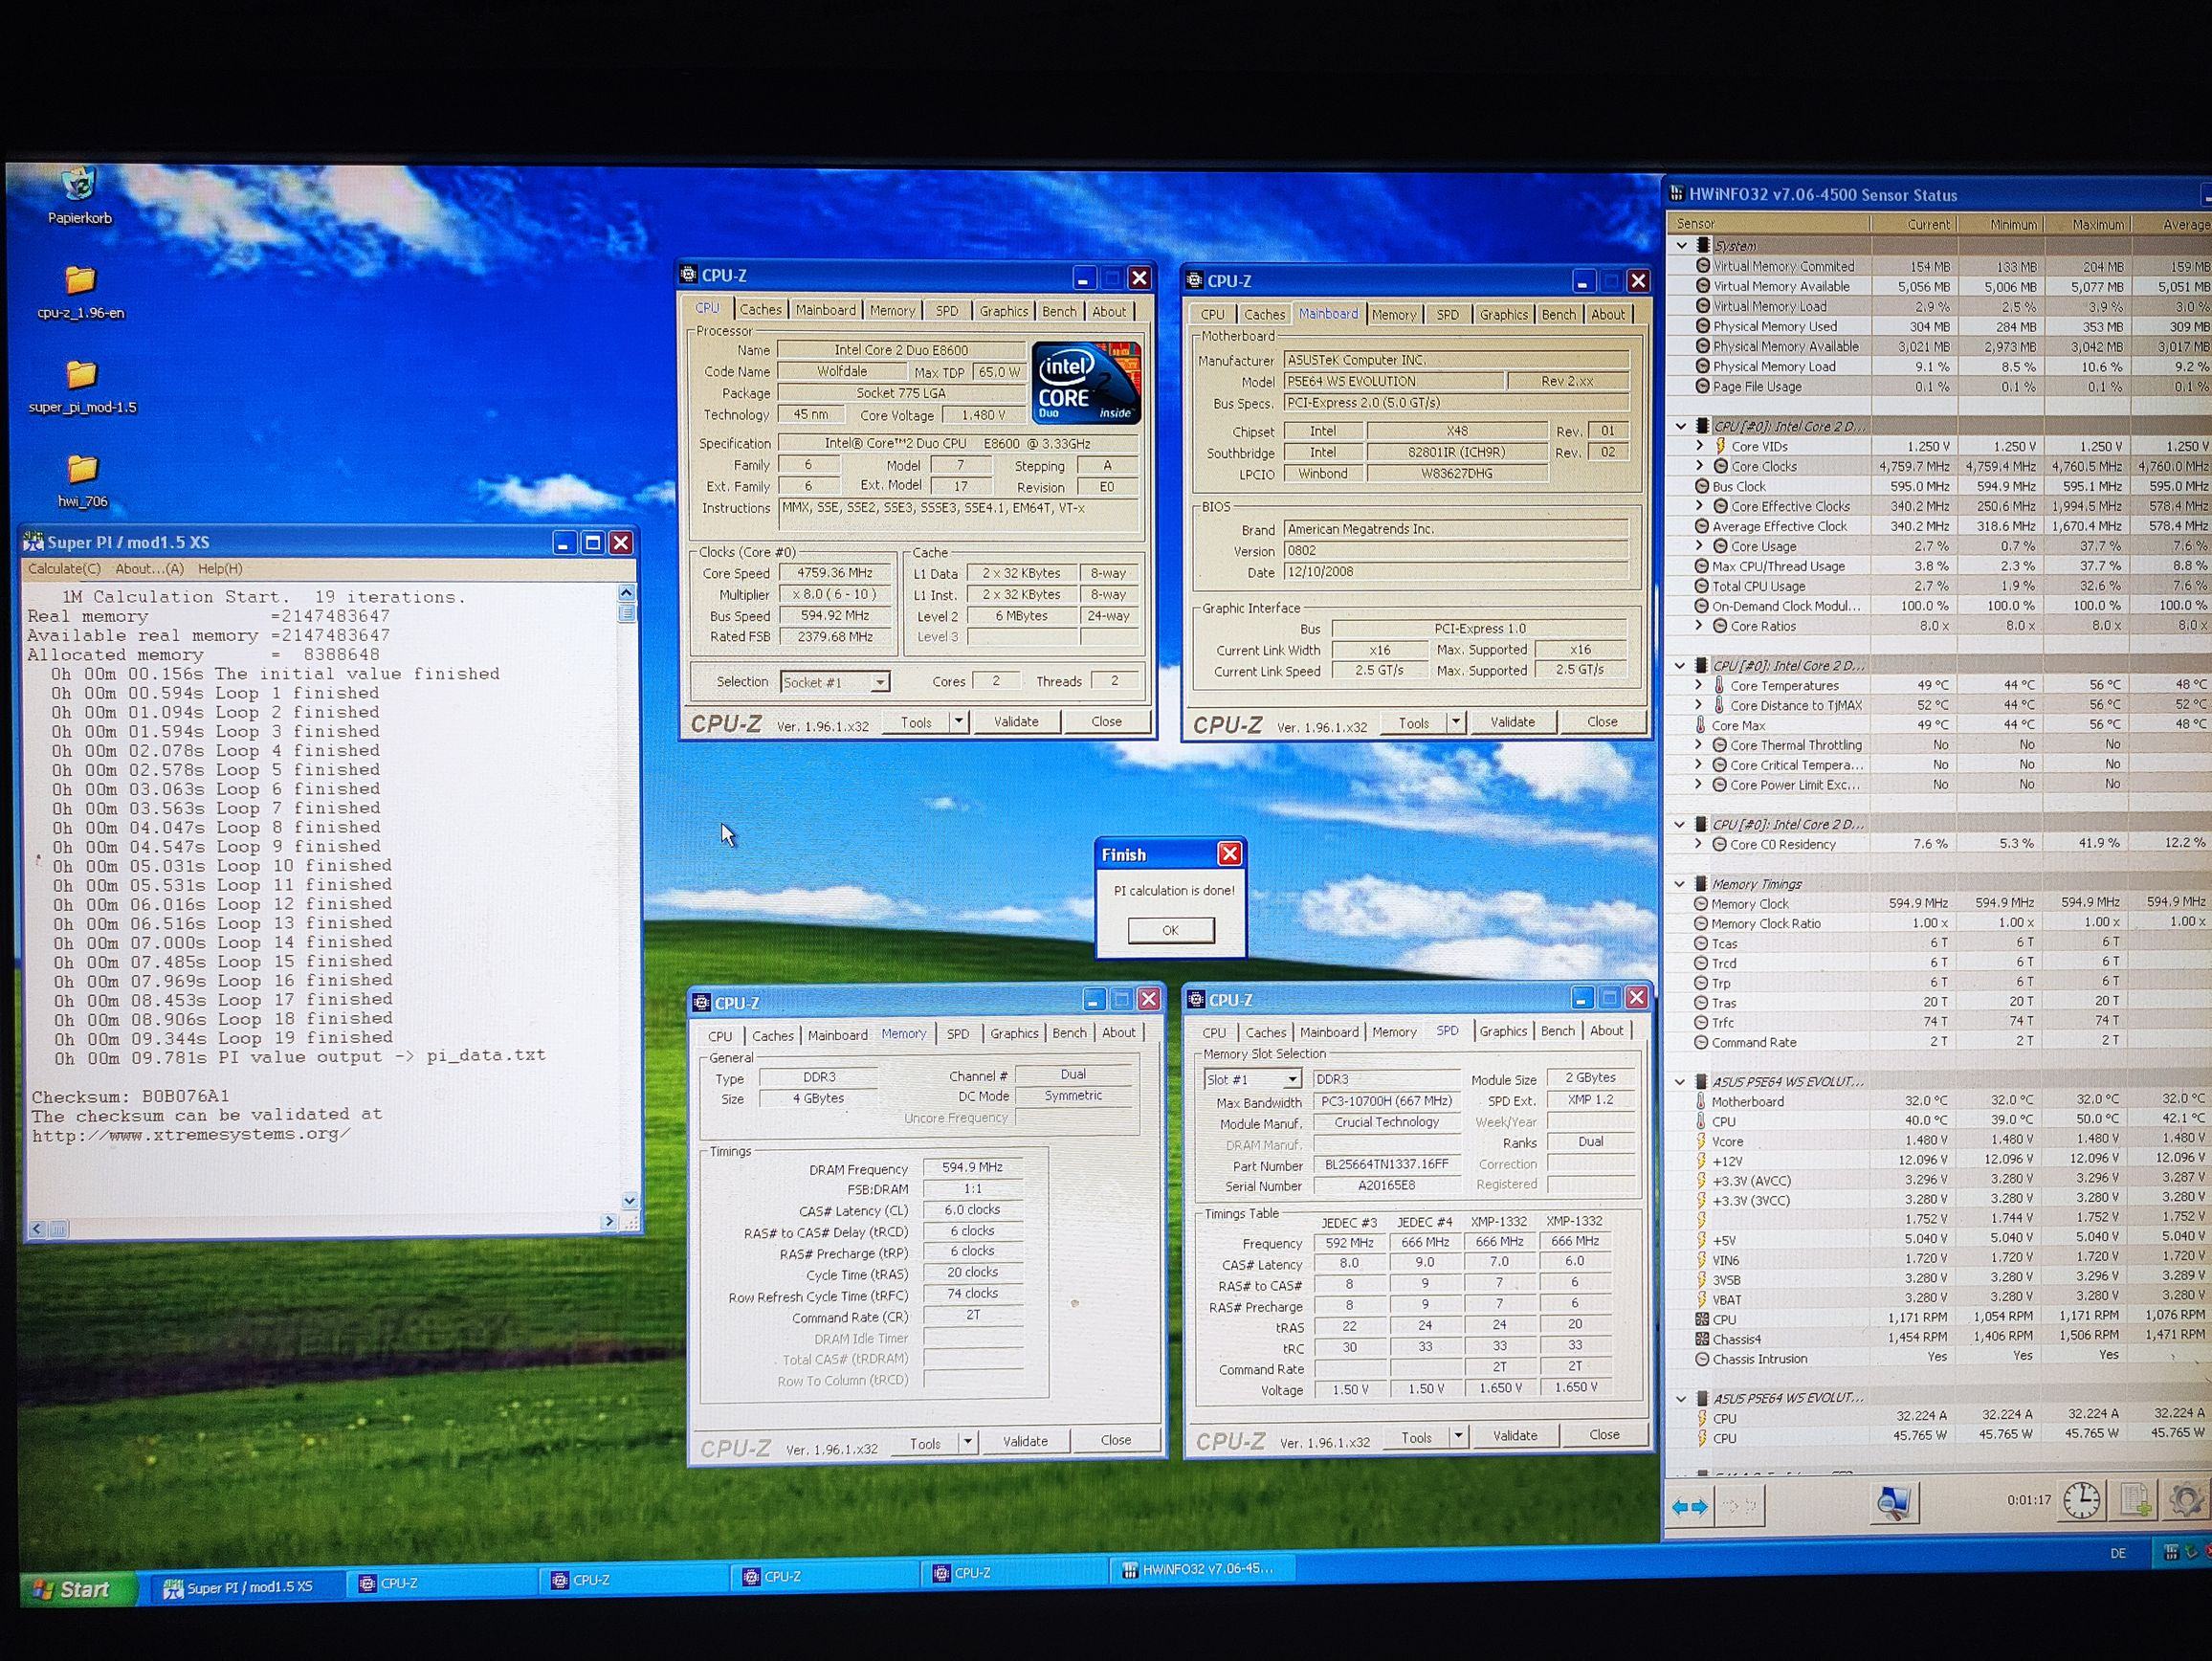Open HWiNFO settings gear icon
2212x1661 pixels.
tap(2185, 1500)
